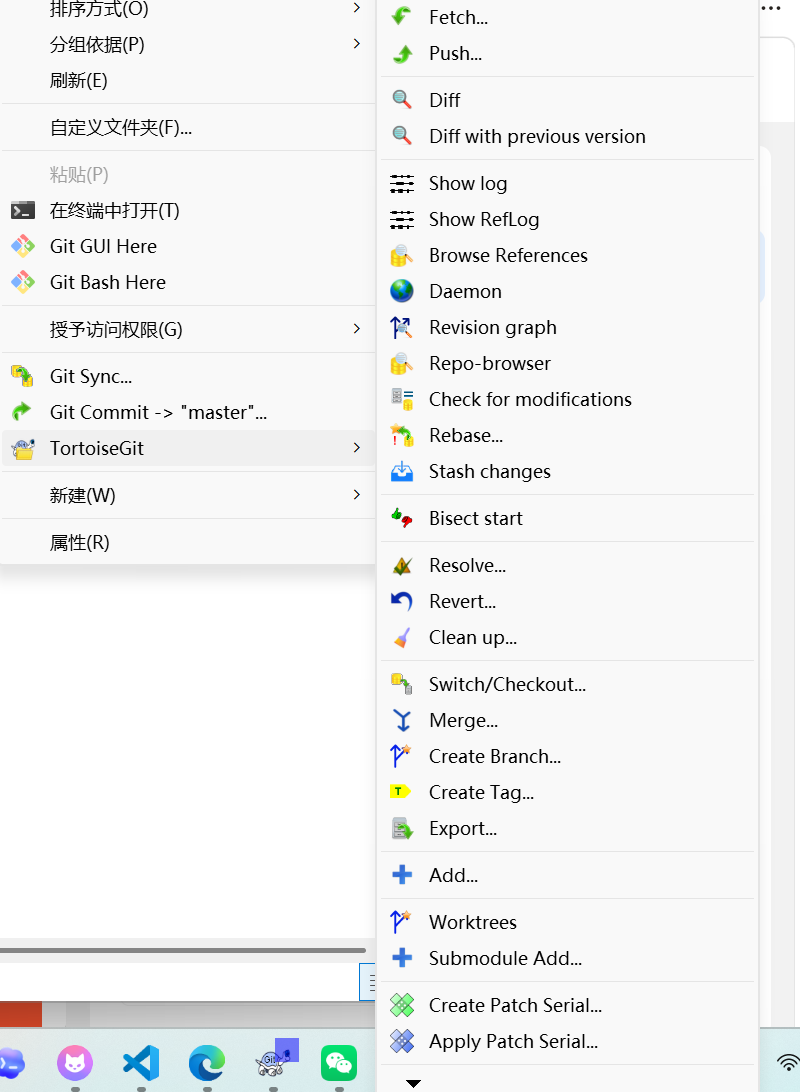Expand the 排序方式(O) submenu arrow
The width and height of the screenshot is (800, 1092).
click(356, 8)
